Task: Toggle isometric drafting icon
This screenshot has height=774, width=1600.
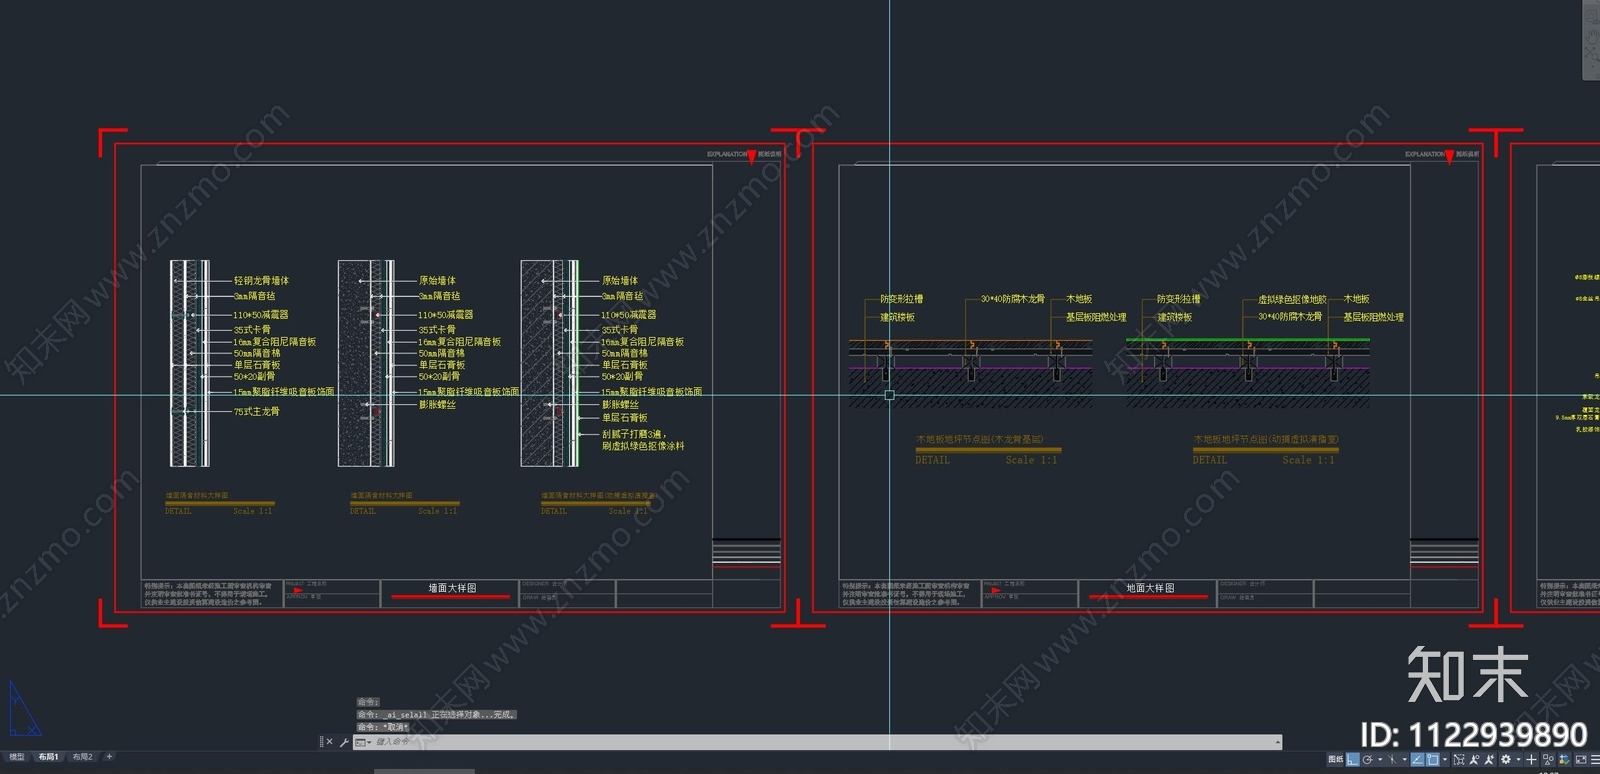Action: tap(1392, 759)
